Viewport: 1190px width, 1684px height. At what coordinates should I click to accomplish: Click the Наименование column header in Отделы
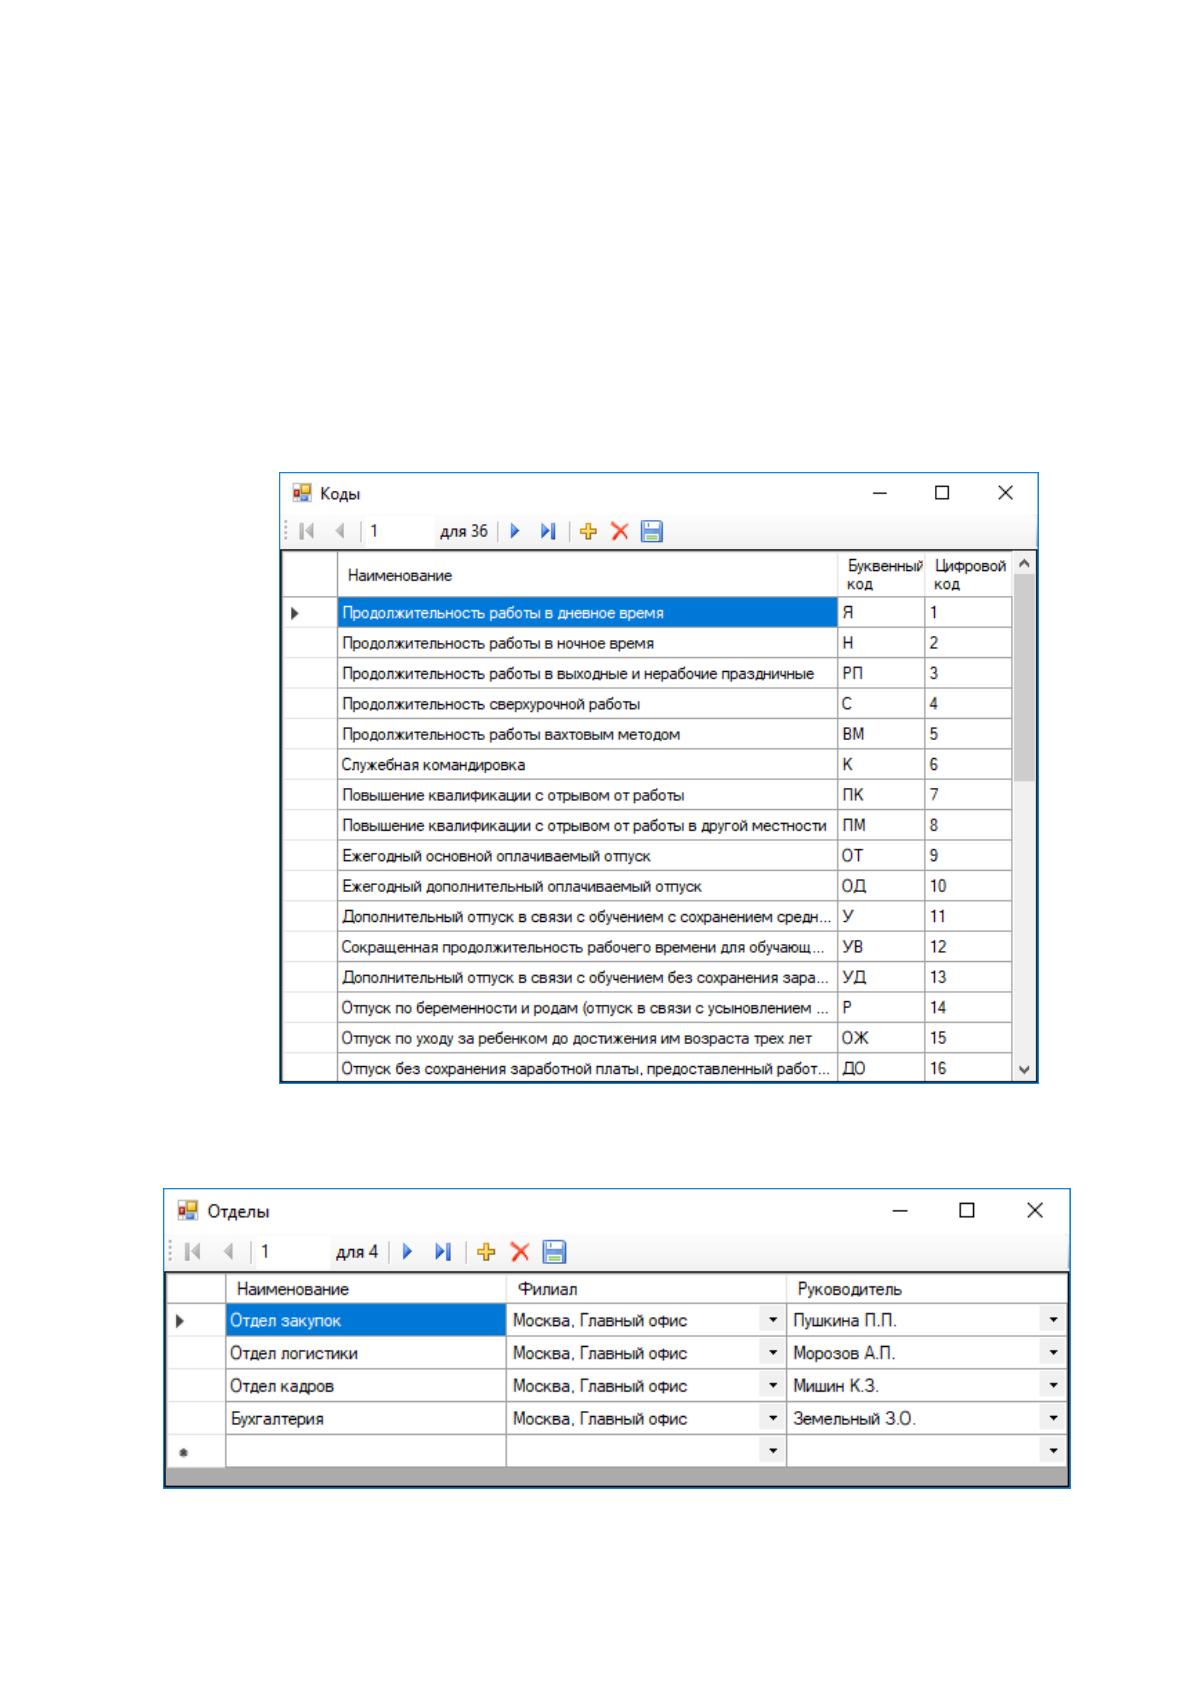[366, 1289]
